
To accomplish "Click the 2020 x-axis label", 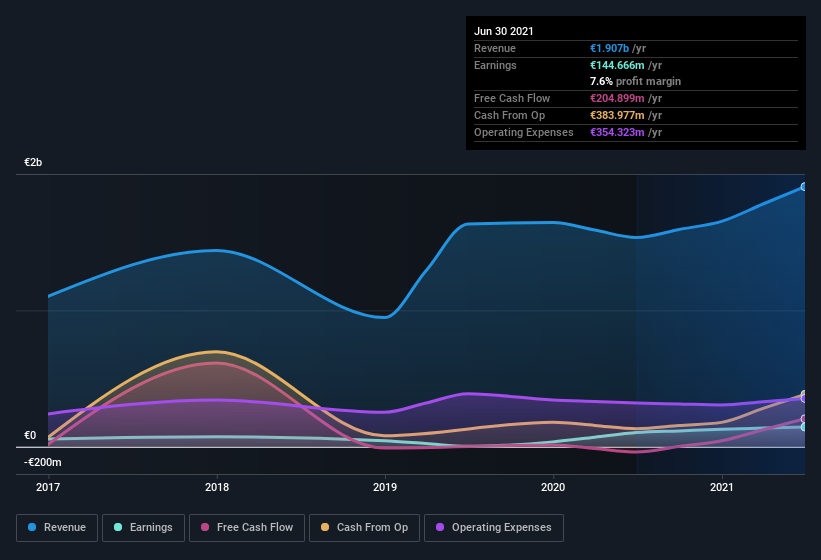I will (x=553, y=487).
